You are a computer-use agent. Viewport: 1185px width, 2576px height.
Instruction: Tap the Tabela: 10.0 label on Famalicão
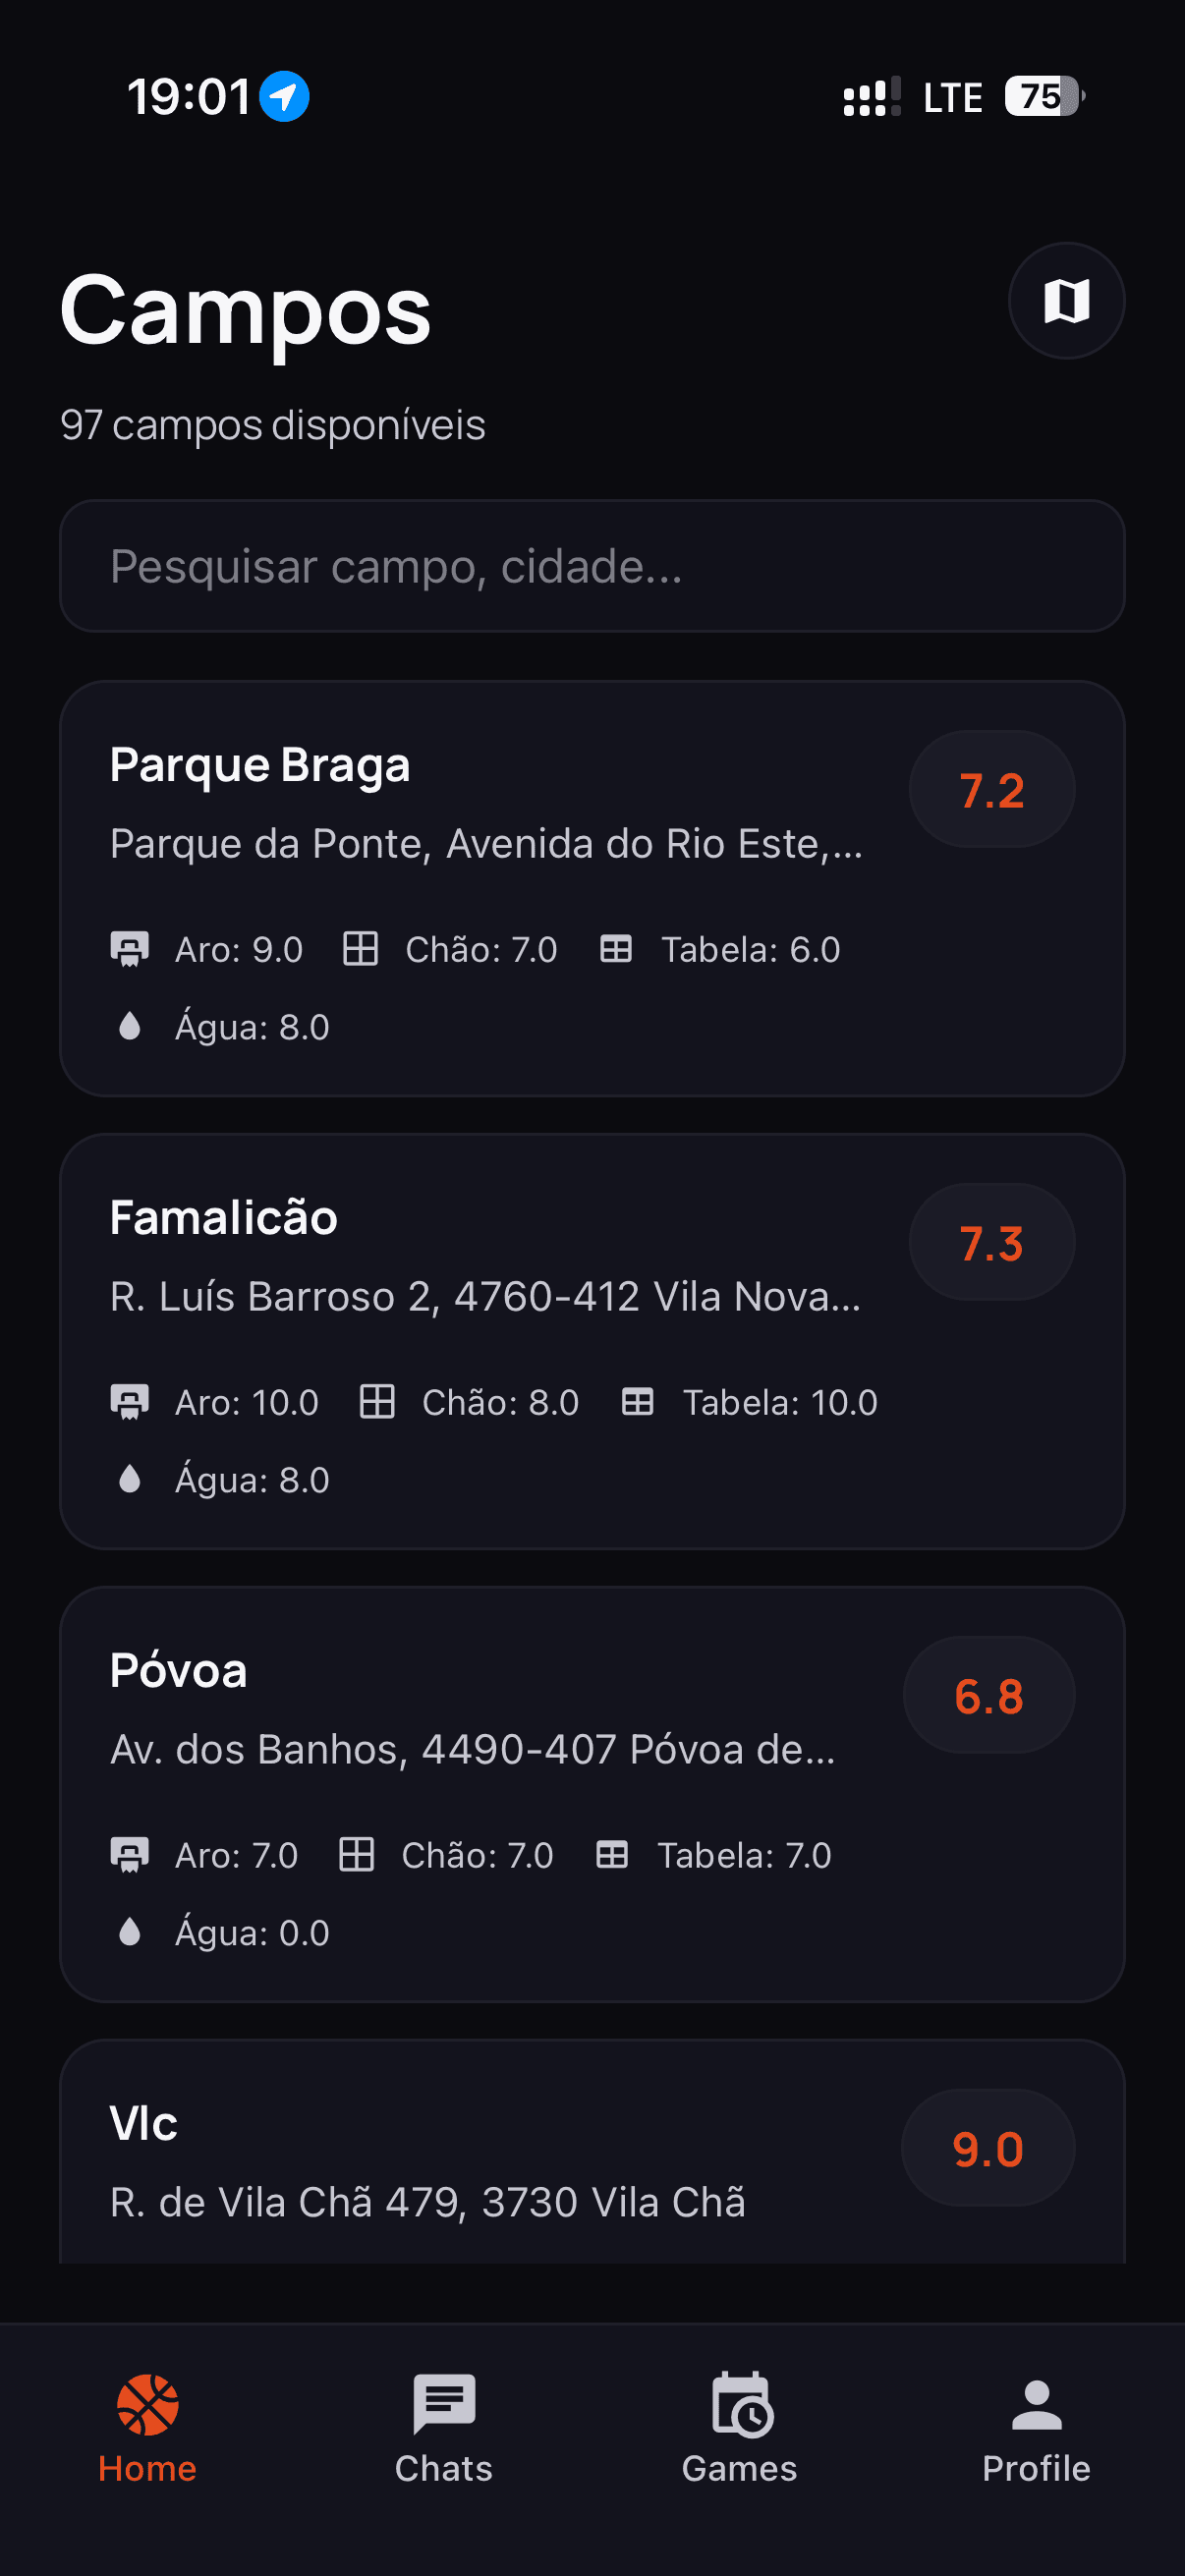pos(780,1403)
